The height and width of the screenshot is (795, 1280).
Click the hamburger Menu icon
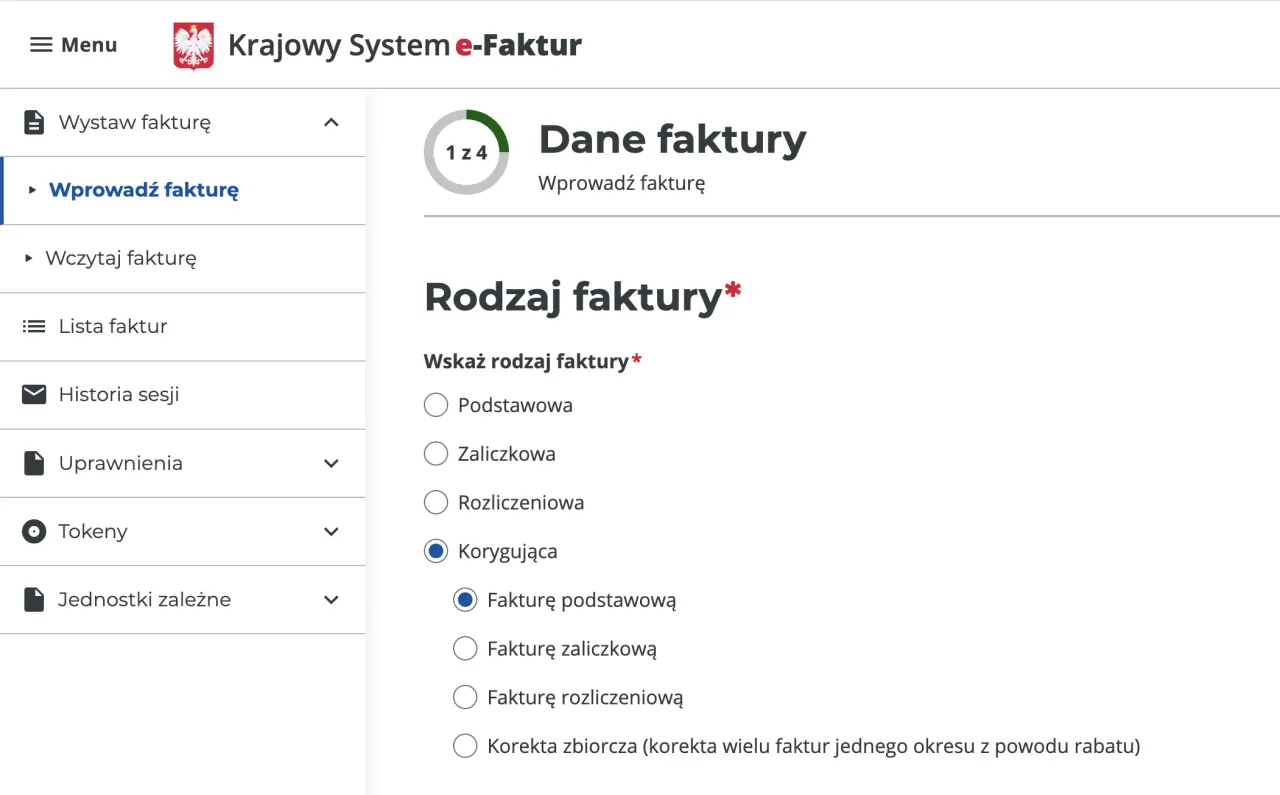click(41, 45)
